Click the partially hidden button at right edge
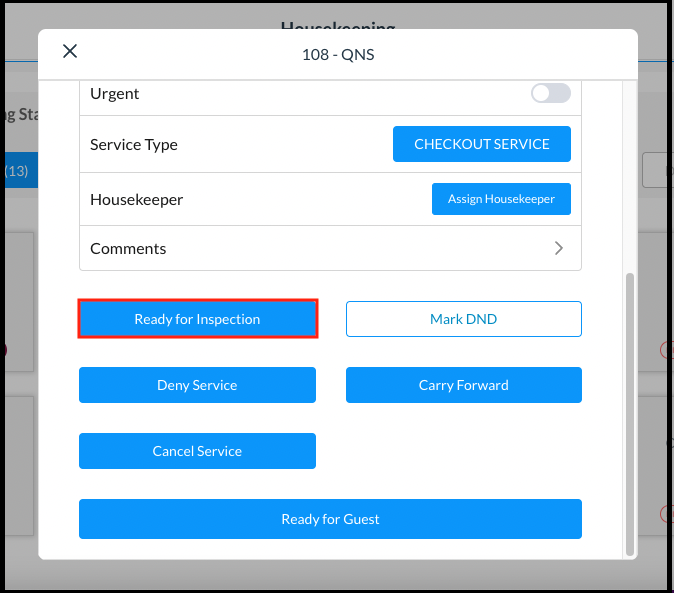Image resolution: width=674 pixels, height=593 pixels. 657,170
